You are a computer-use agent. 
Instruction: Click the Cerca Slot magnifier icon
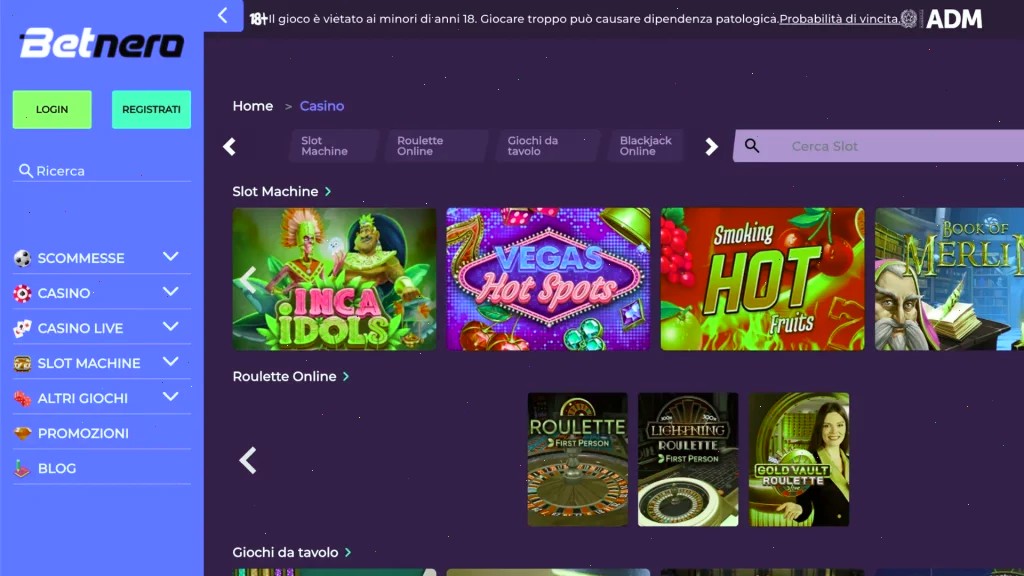tap(752, 146)
